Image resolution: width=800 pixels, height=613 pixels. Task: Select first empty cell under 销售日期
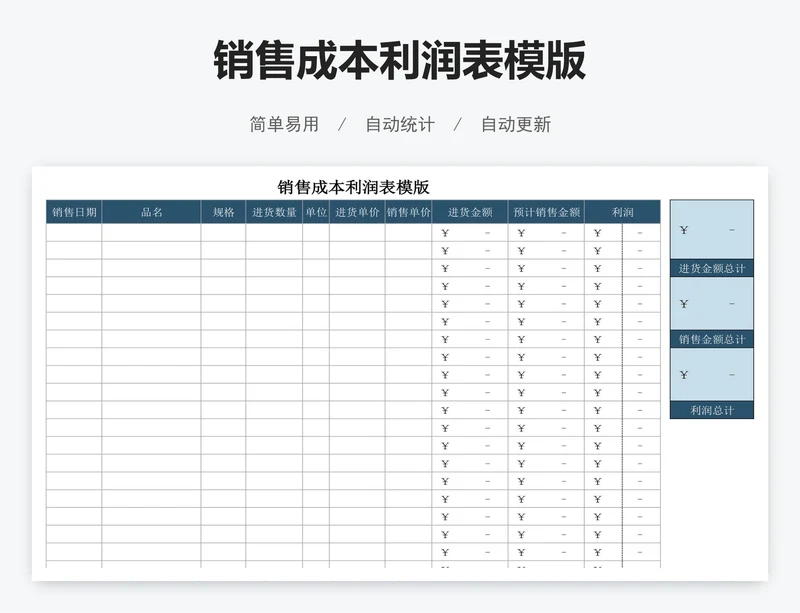pyautogui.click(x=74, y=233)
